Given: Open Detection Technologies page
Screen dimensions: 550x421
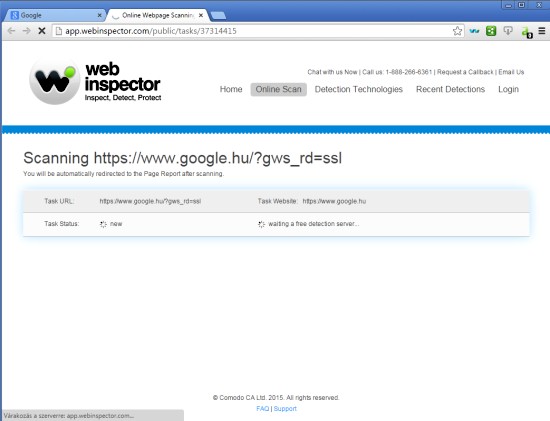Looking at the screenshot, I should (358, 89).
